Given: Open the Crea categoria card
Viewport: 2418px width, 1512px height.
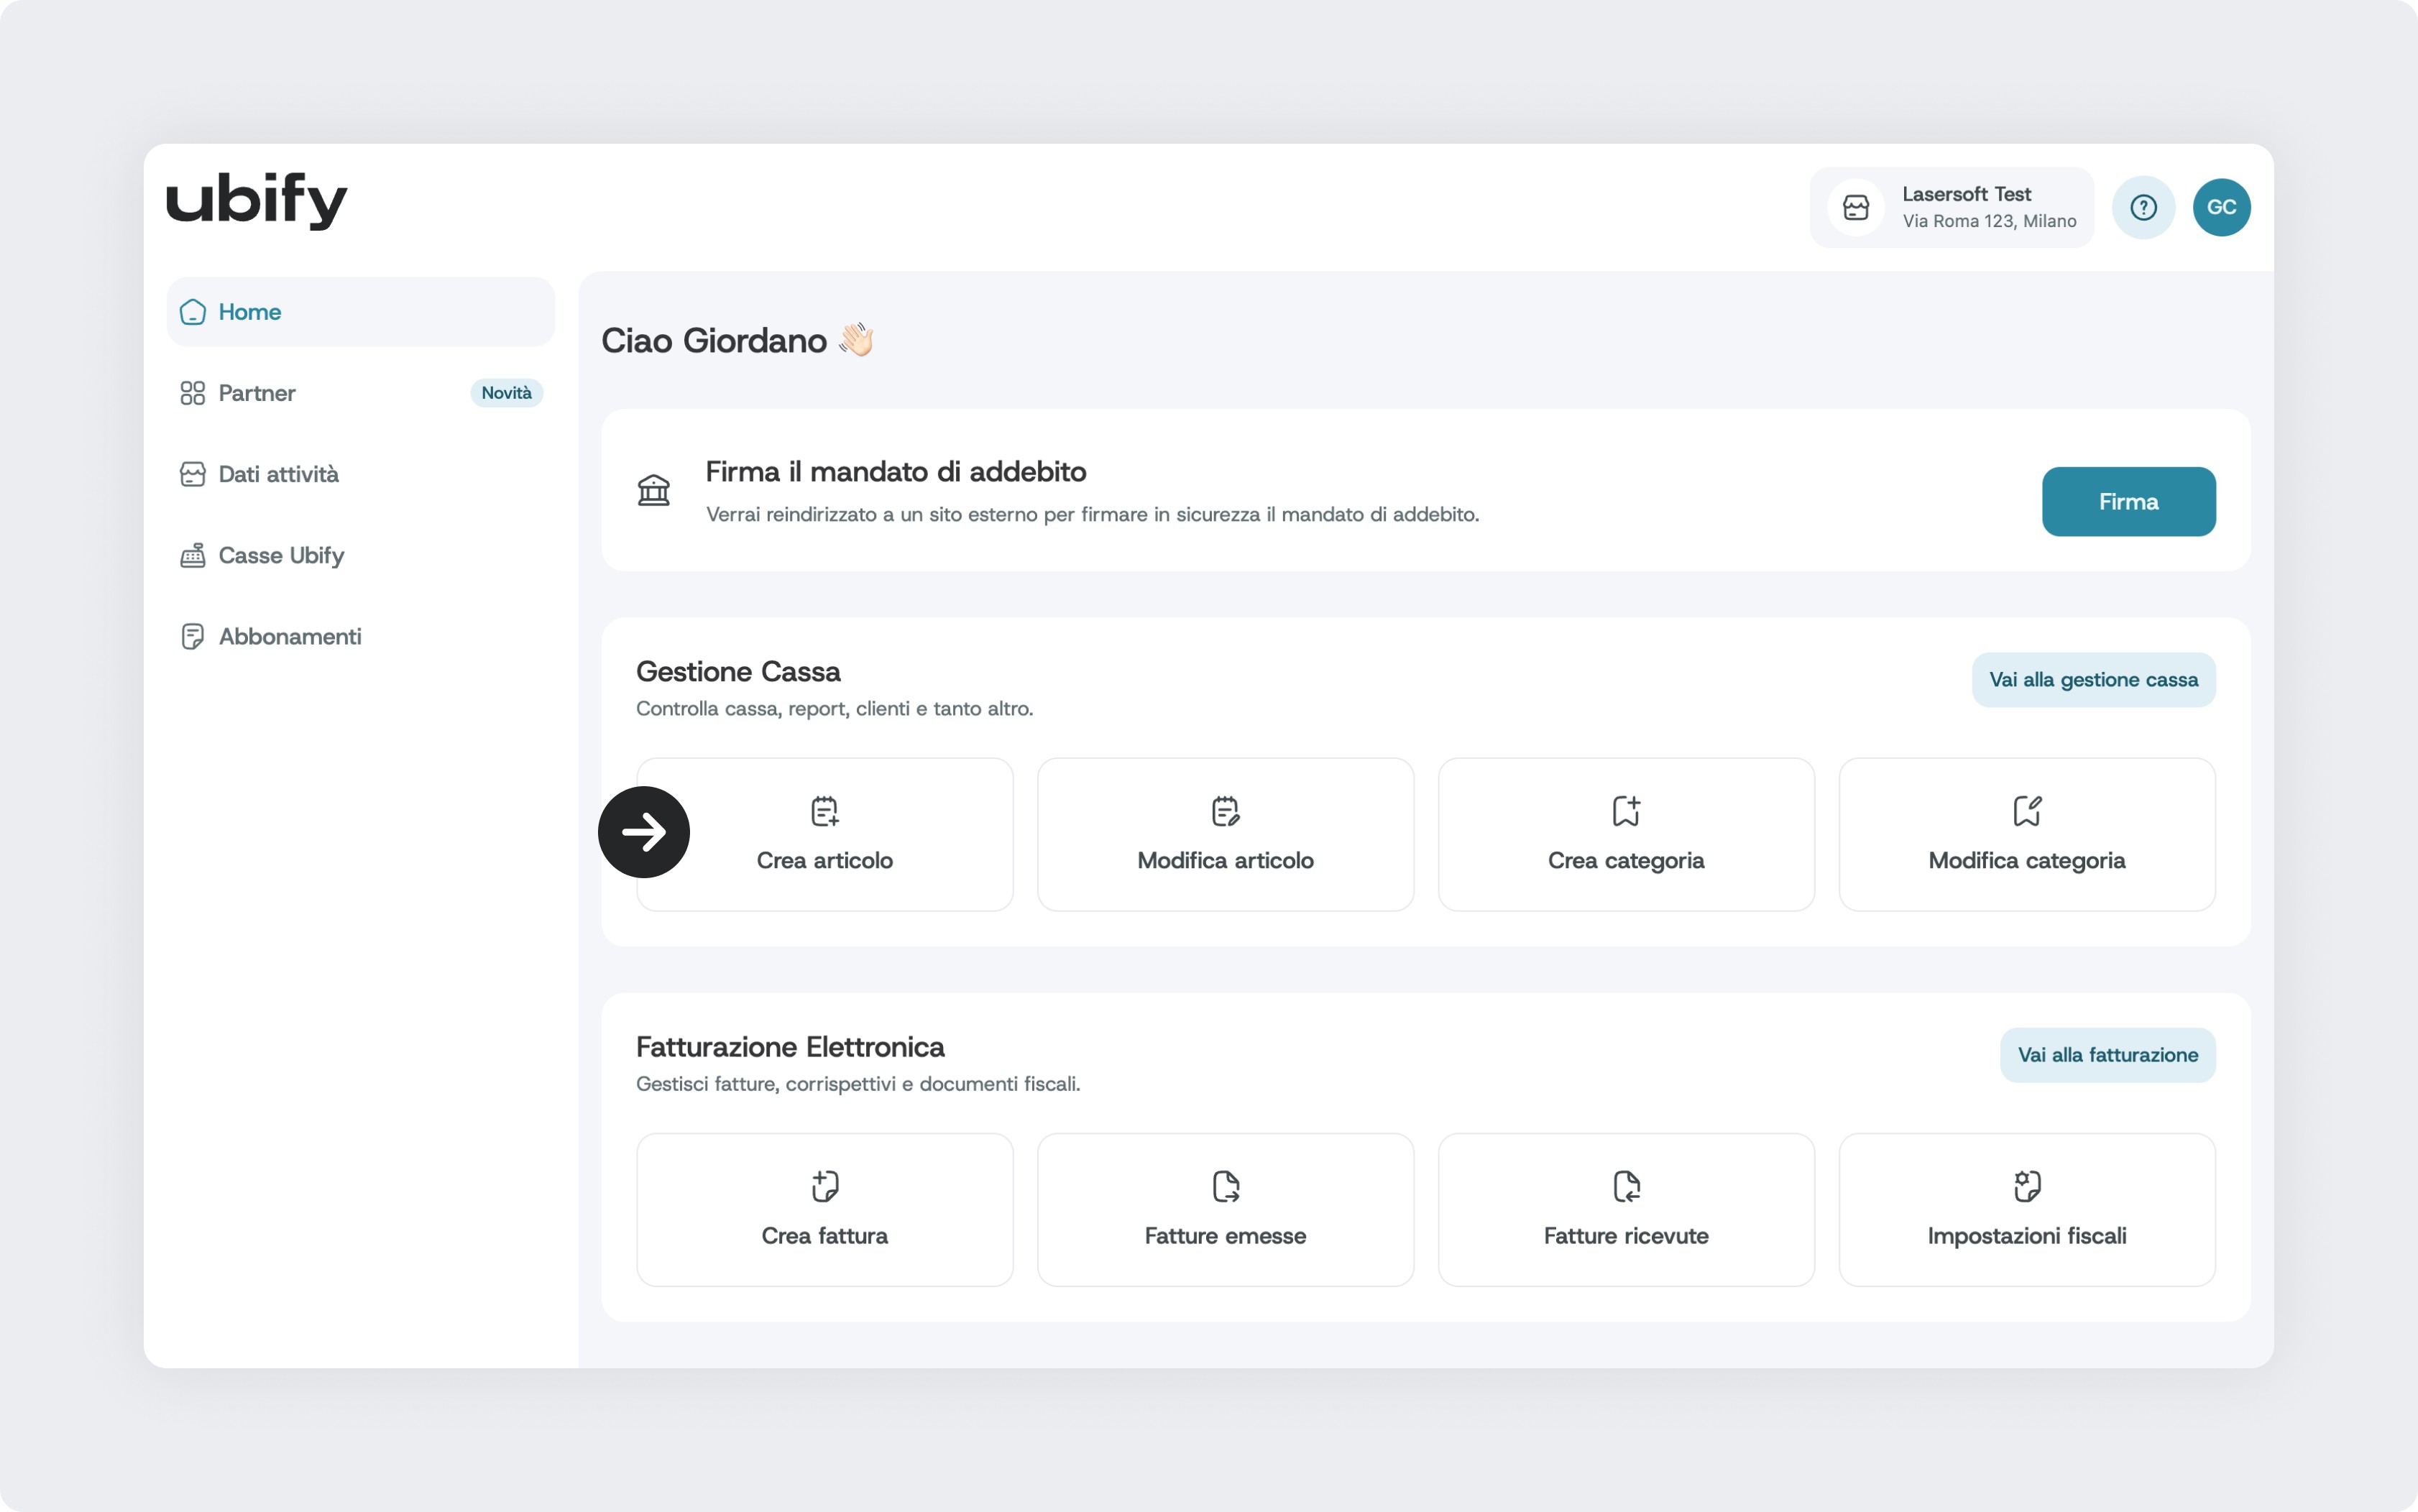Looking at the screenshot, I should 1626,835.
